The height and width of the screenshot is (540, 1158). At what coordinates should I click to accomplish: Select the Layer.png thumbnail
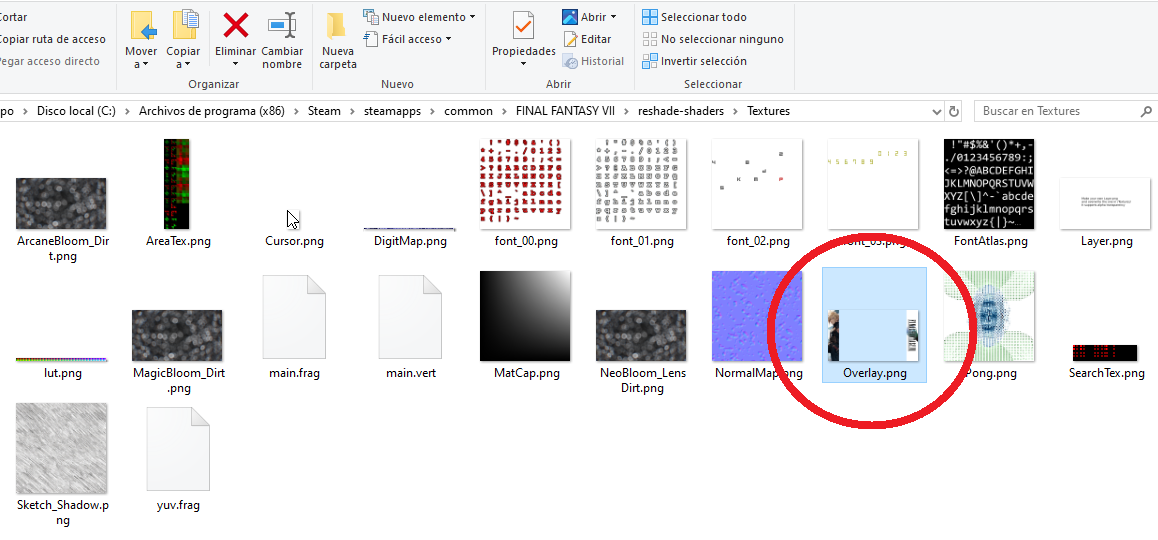click(1105, 203)
